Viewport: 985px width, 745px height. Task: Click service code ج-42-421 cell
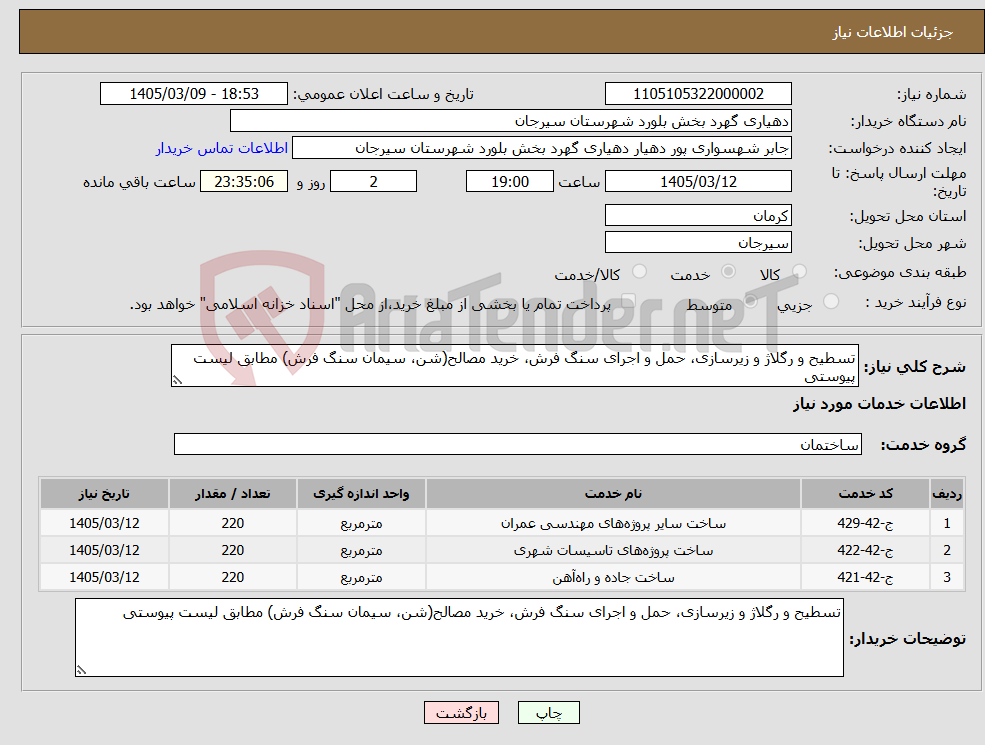(x=865, y=577)
